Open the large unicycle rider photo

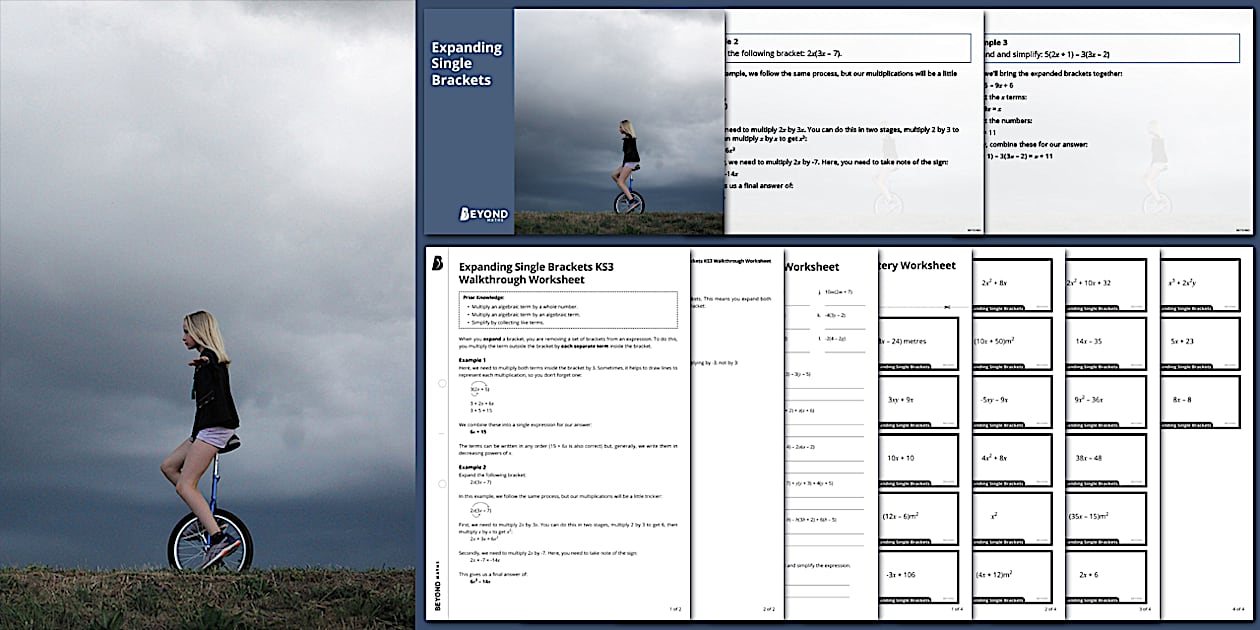207,315
